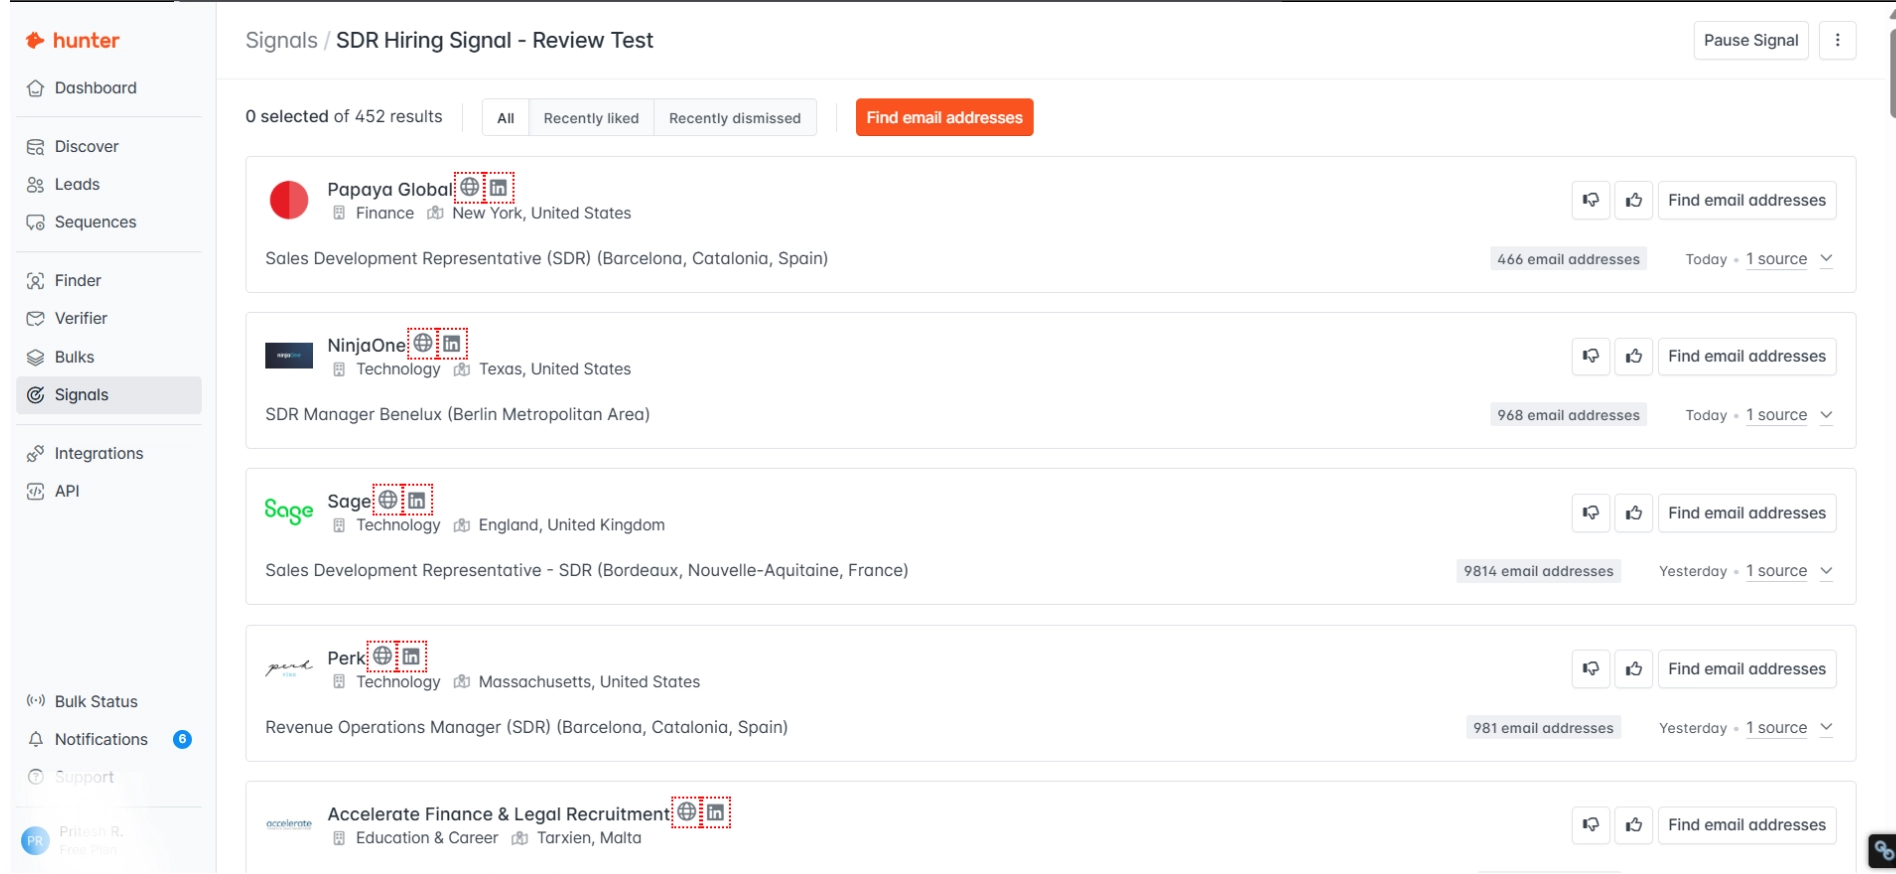
Task: Click Pause Signal button
Action: pos(1751,40)
